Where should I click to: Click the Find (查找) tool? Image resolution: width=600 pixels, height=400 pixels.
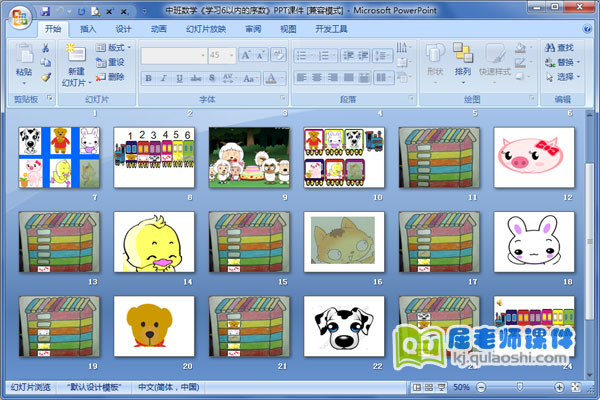point(561,47)
